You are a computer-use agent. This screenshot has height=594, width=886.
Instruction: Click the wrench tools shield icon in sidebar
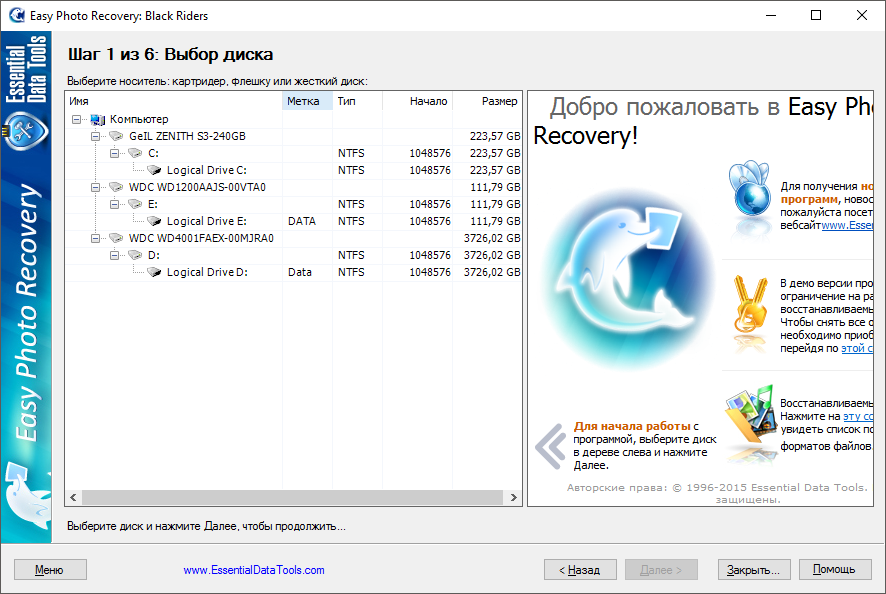[x=25, y=131]
